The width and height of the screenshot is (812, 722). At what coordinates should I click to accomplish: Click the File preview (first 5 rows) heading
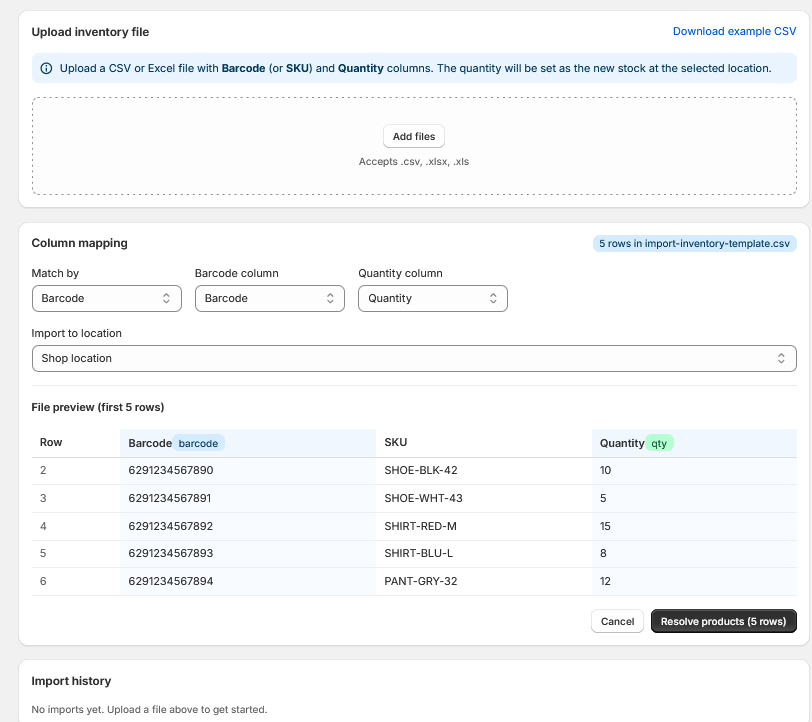coord(98,407)
